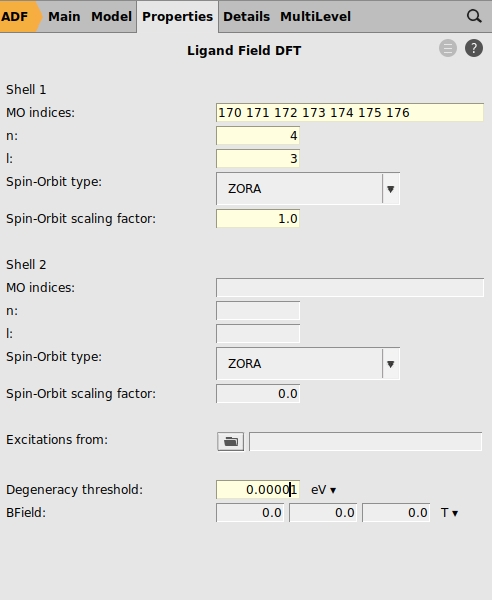Click Degeneracy threshold value field
Viewport: 492px width, 600px height.
[258, 489]
